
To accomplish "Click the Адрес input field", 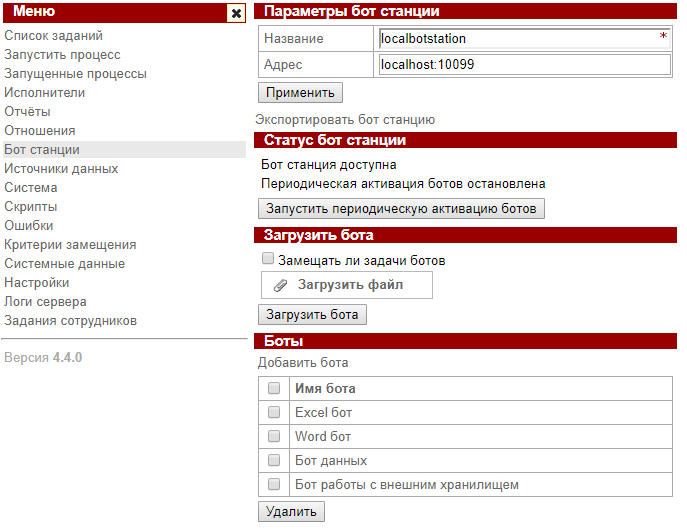I will (x=524, y=64).
